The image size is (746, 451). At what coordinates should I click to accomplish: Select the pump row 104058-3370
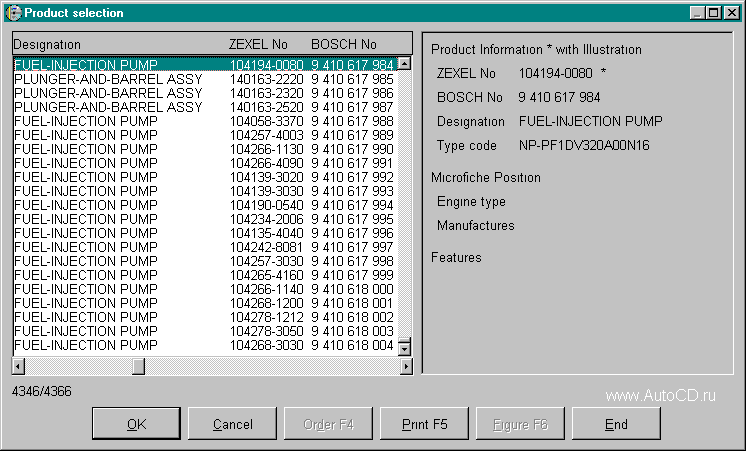[205, 121]
